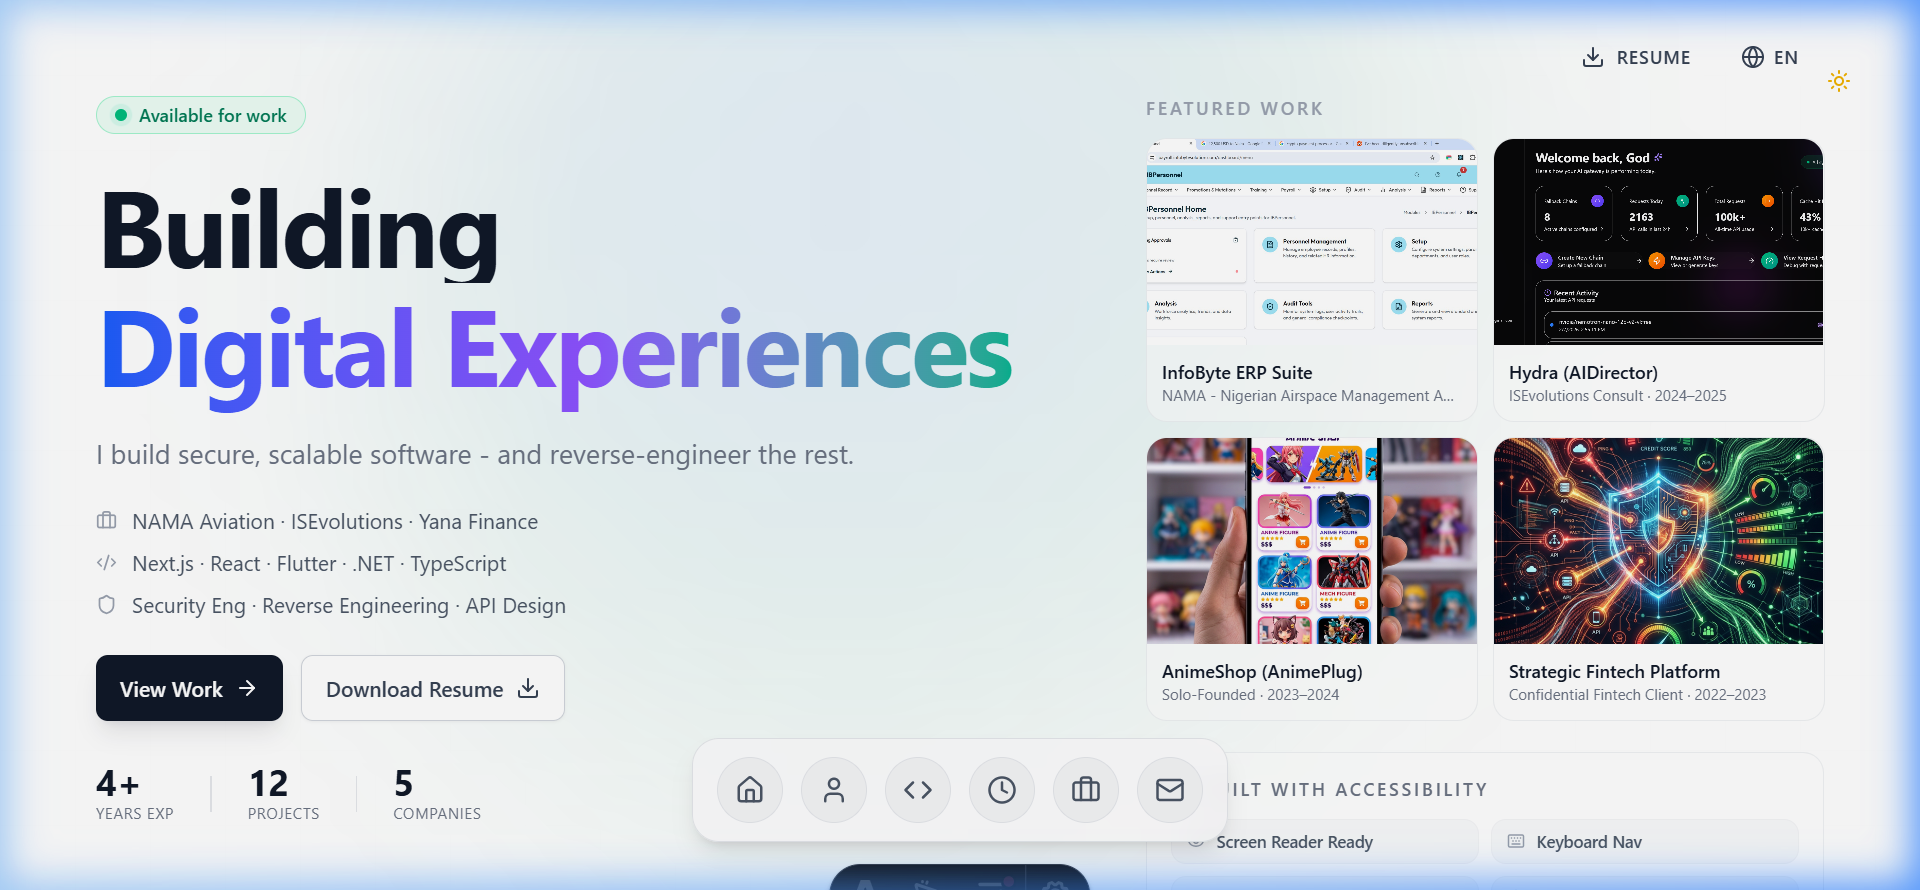This screenshot has width=1920, height=890.
Task: Click the download icon in Download Resume
Action: [528, 688]
